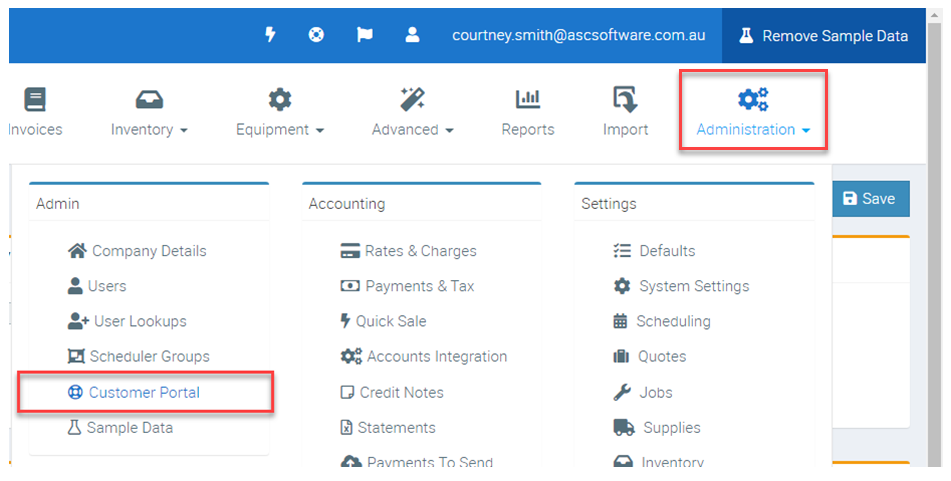This screenshot has height=481, width=951.
Task: Choose Rates & Charges under Accounting
Action: tap(420, 251)
